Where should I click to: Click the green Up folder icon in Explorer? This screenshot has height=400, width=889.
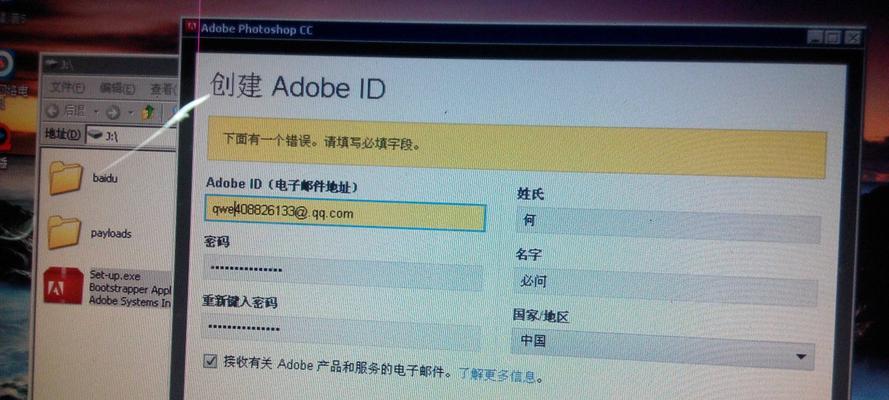(x=149, y=111)
